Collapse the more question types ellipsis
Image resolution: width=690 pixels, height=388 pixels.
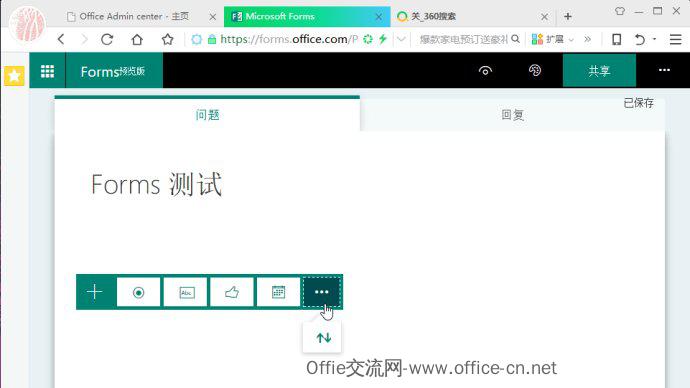322,292
